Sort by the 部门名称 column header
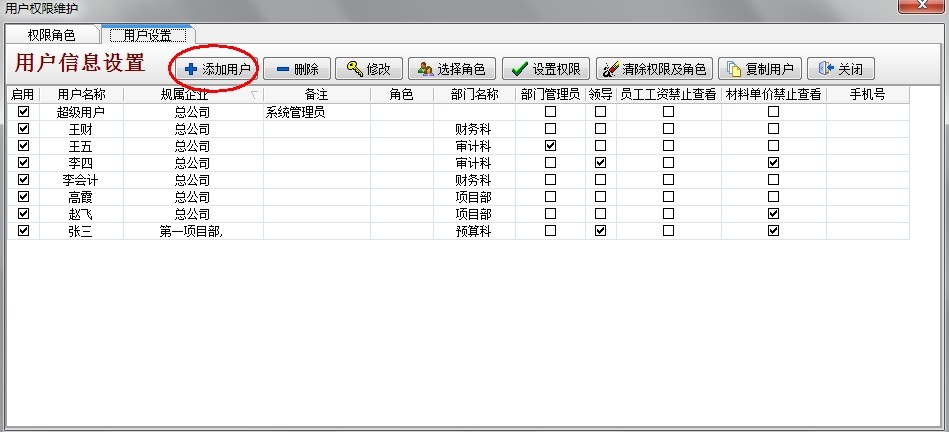Screen dimensions: 949x432 pos(474,95)
